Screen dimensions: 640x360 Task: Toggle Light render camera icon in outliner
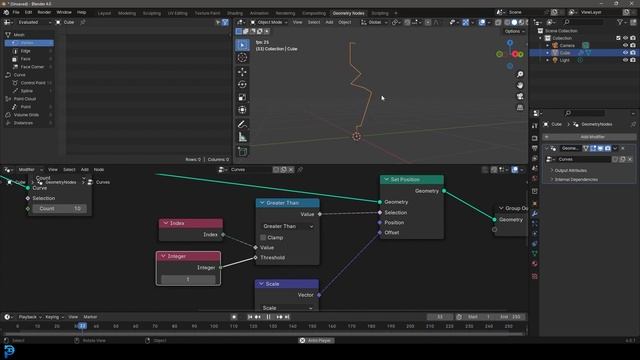[633, 60]
